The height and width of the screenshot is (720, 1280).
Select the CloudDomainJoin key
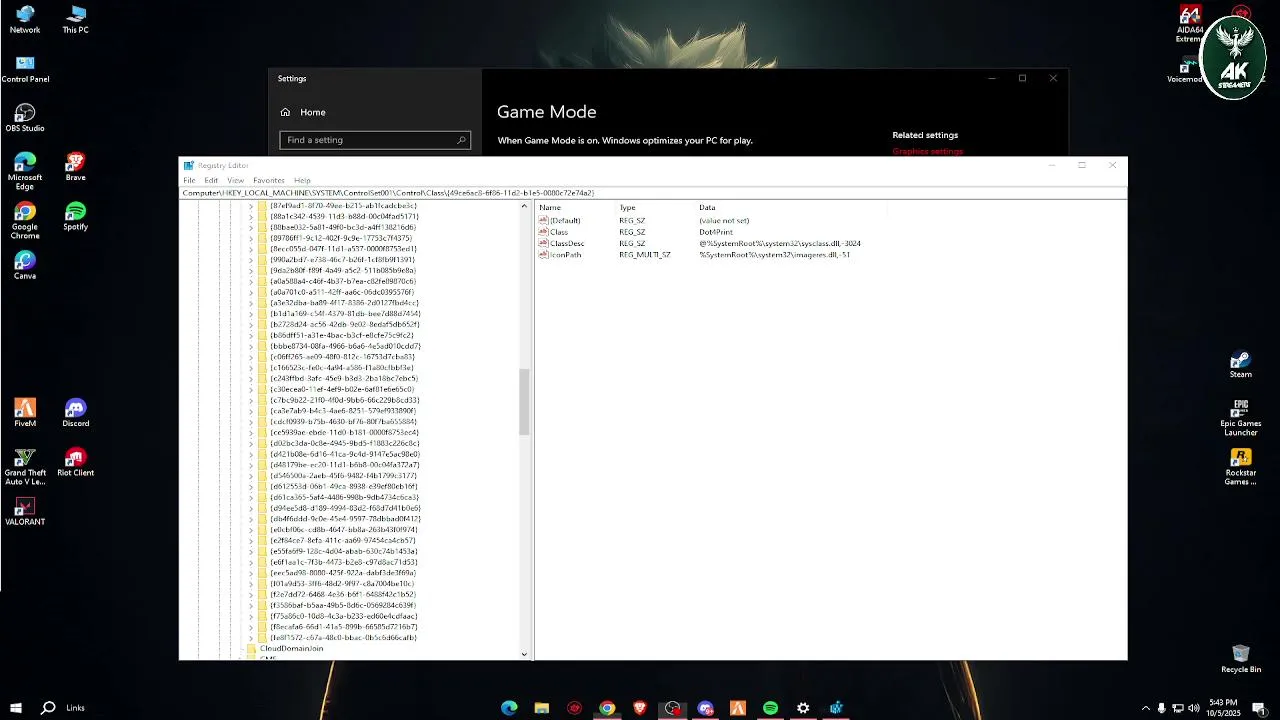291,648
